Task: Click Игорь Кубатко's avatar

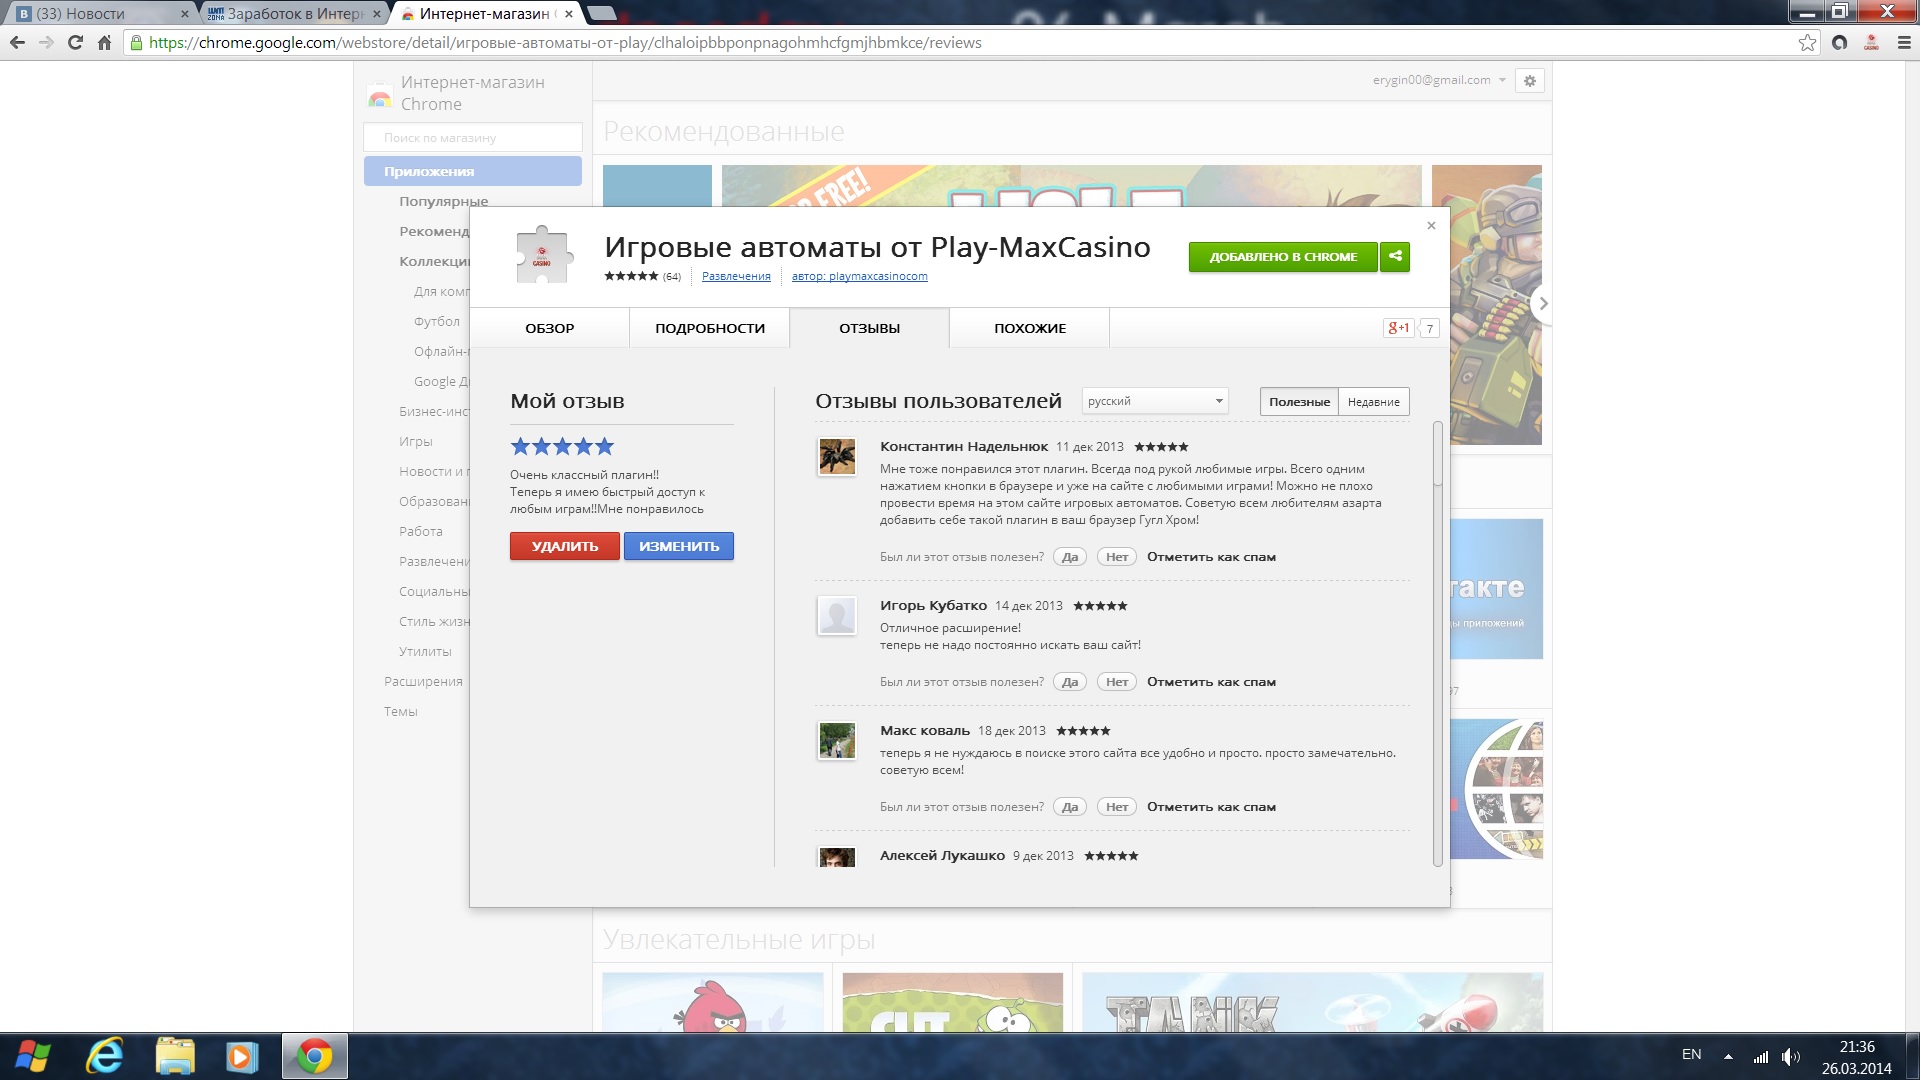Action: pos(837,616)
